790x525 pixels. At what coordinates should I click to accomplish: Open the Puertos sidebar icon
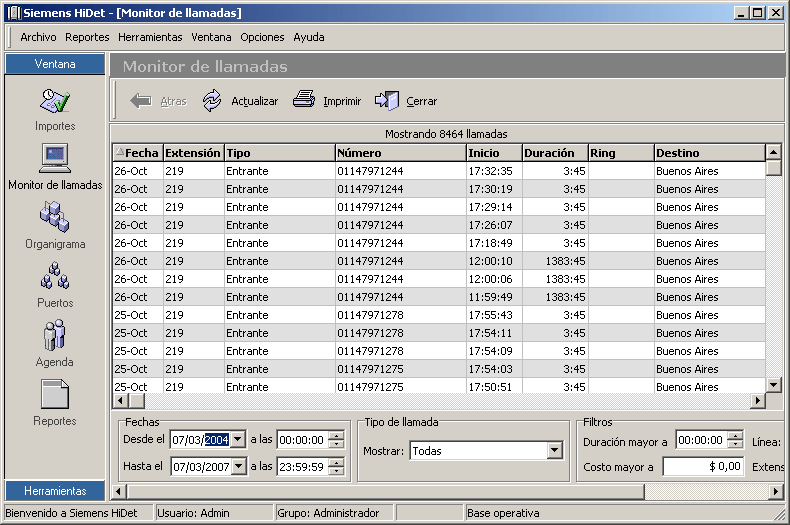coord(55,275)
